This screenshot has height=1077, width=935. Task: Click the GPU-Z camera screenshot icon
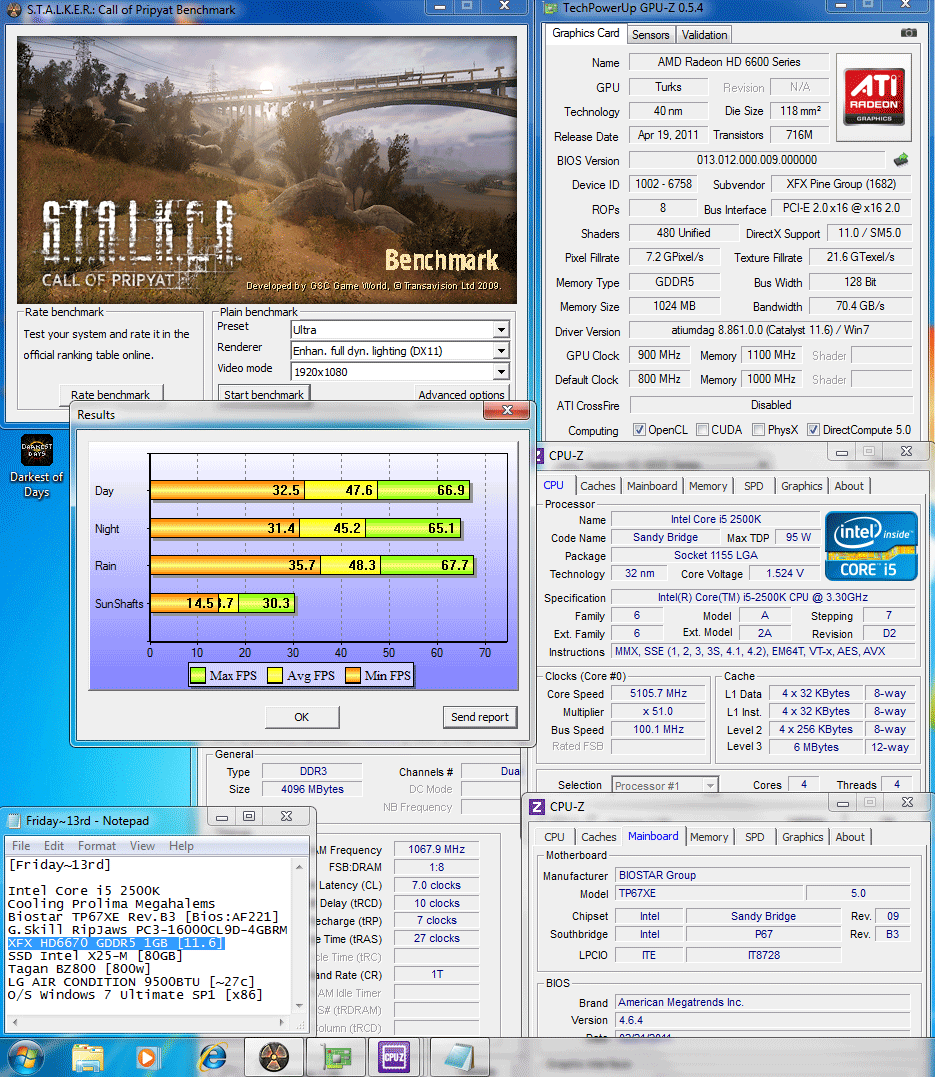pos(908,33)
